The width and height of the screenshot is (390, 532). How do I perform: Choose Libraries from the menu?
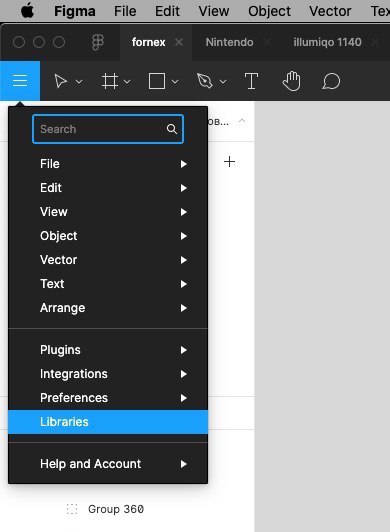(108, 422)
